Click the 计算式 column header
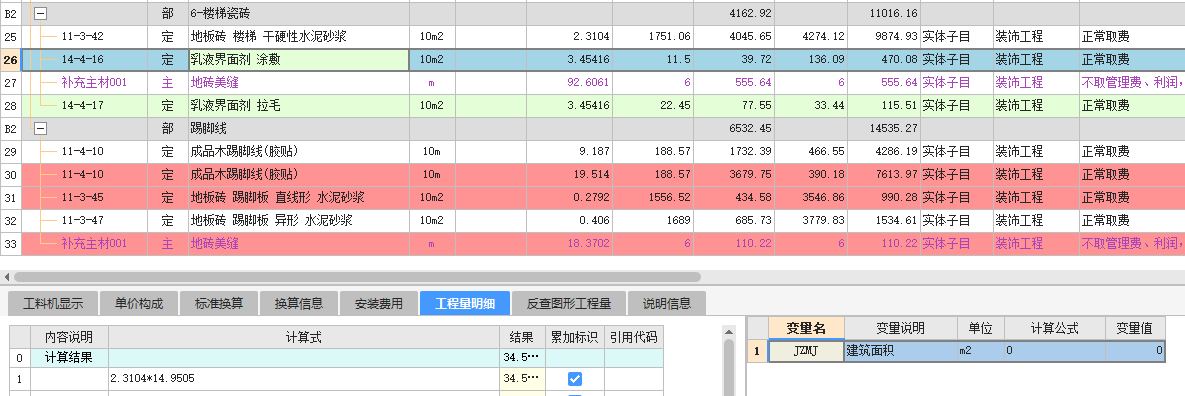 click(303, 337)
